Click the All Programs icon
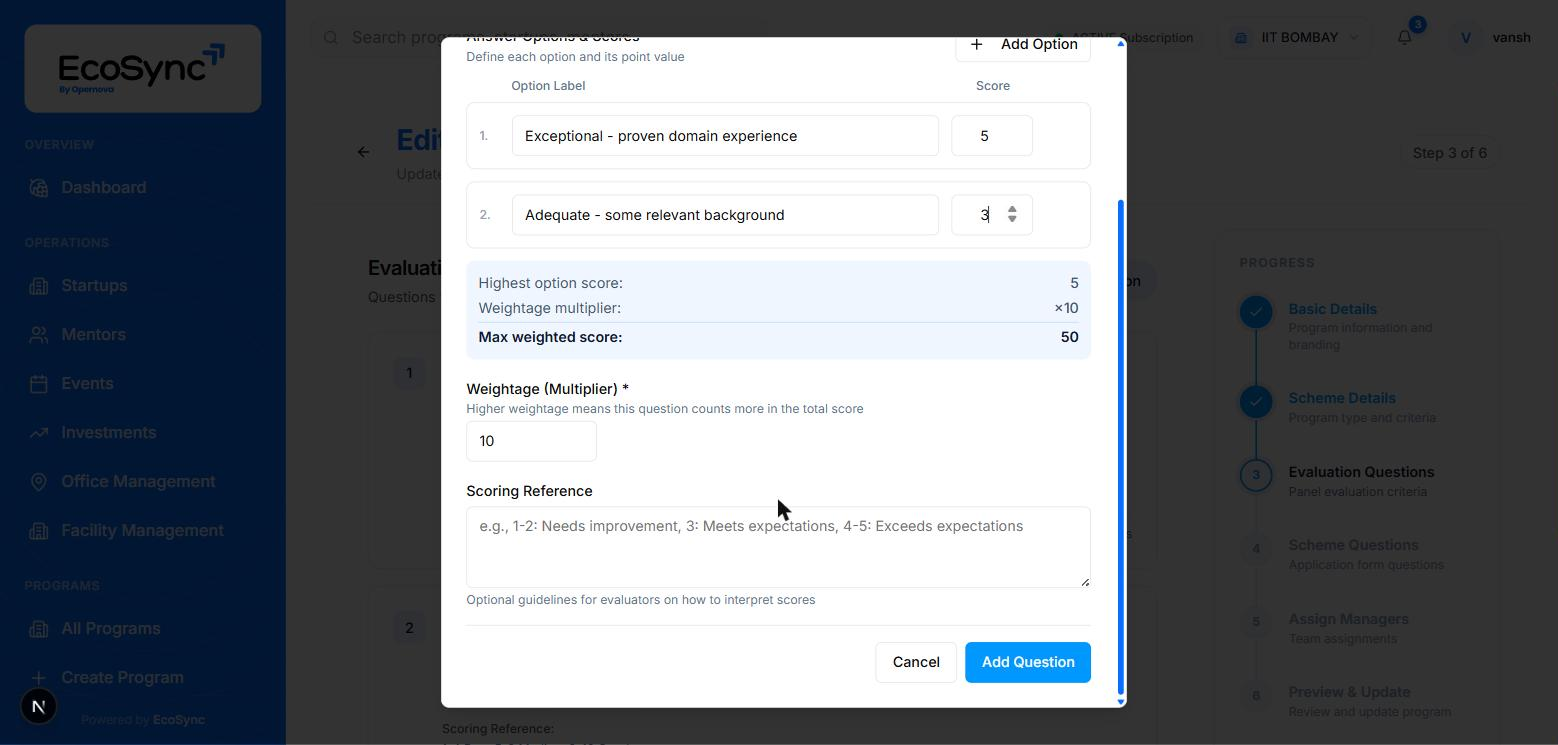The width and height of the screenshot is (1558, 745). coord(39,629)
